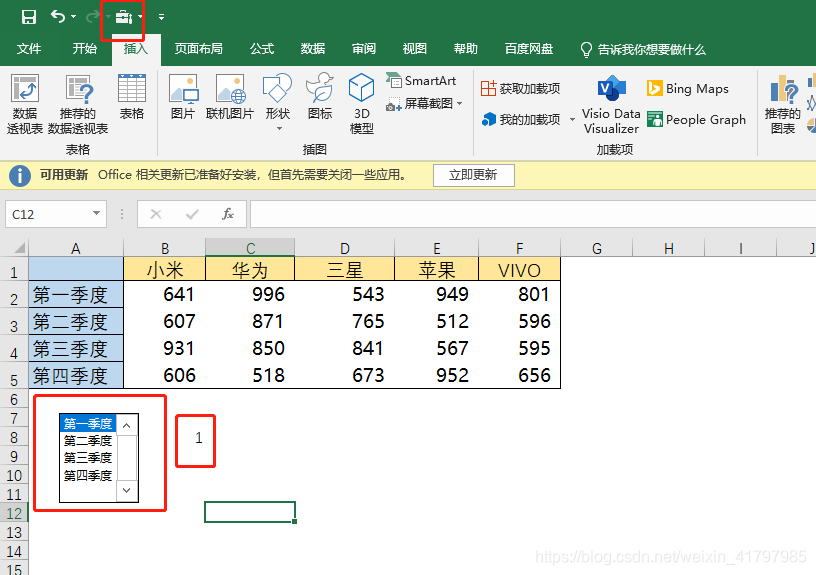Insert People Graph add-in

point(696,120)
